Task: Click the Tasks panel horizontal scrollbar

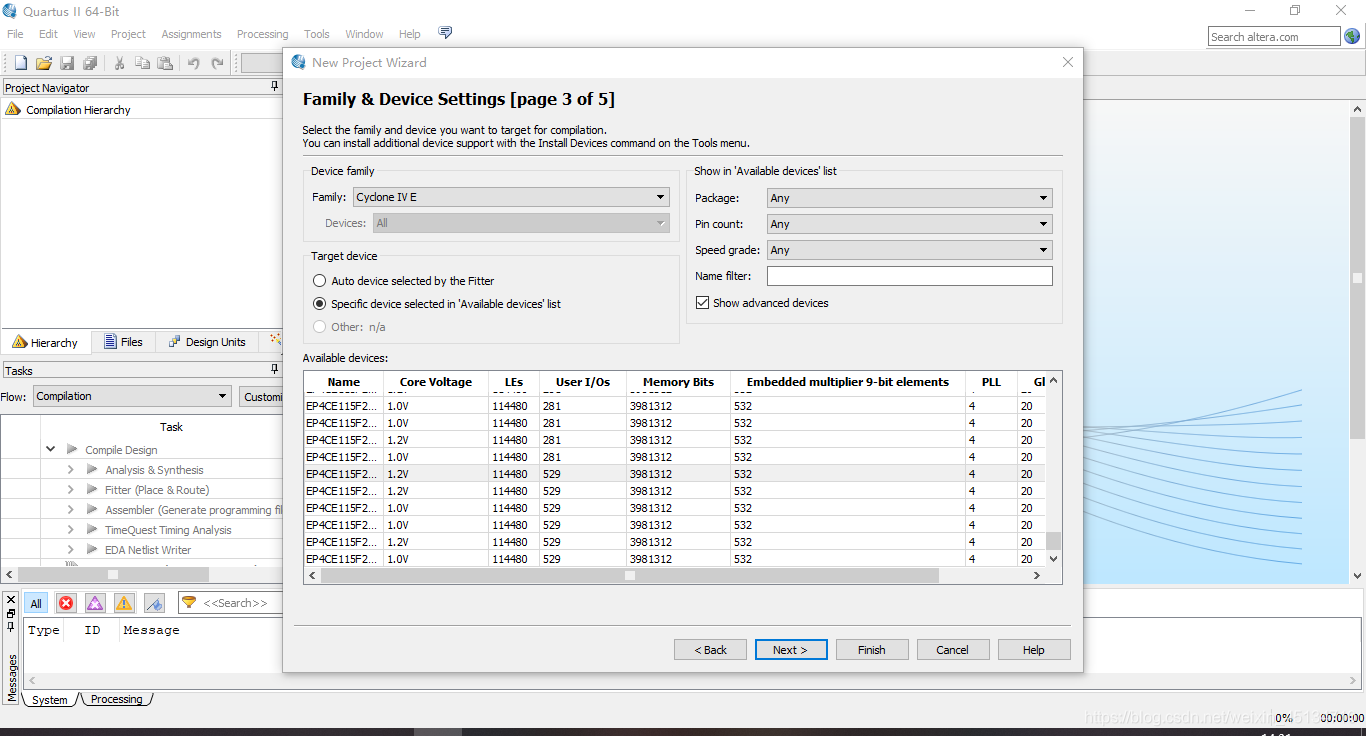Action: [x=113, y=575]
